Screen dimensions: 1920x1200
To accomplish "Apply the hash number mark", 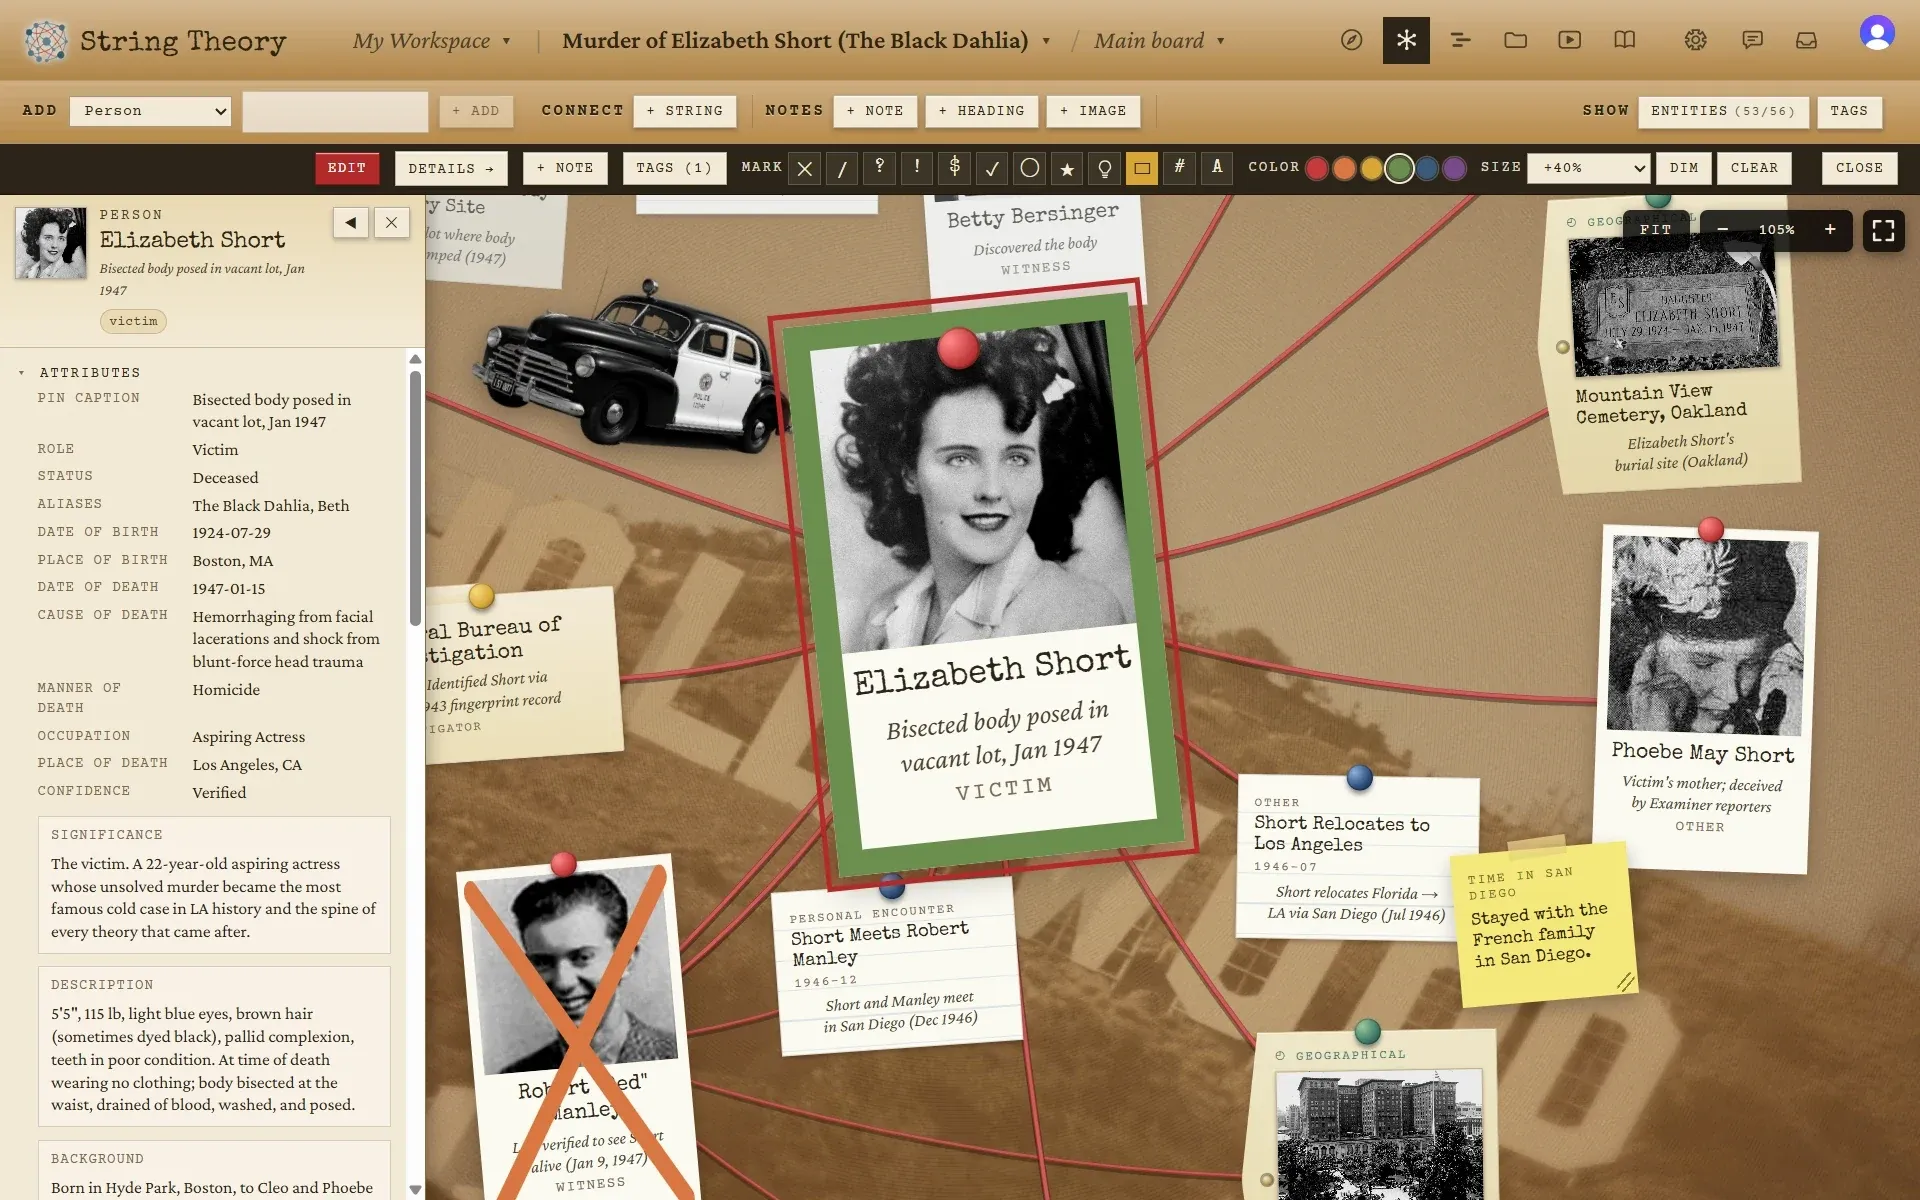I will 1179,168.
